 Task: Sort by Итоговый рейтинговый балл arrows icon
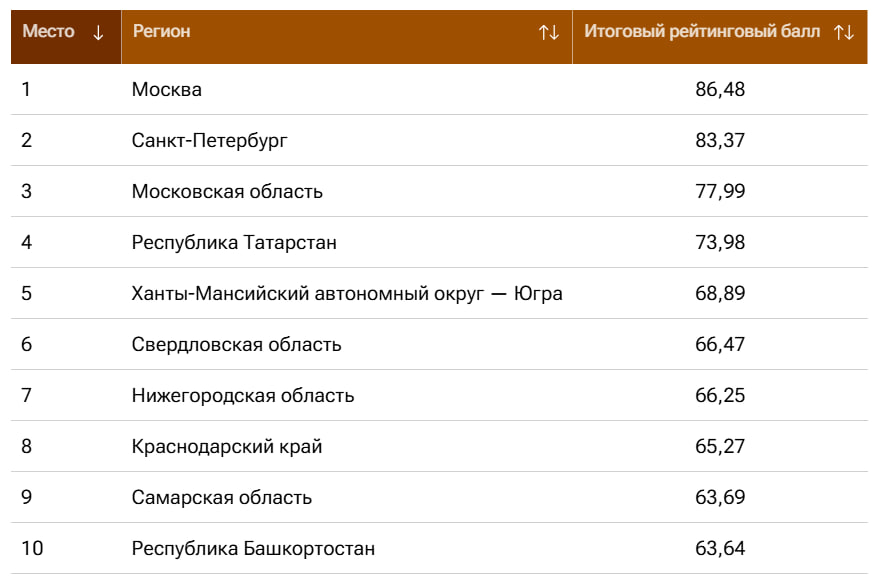[x=844, y=32]
